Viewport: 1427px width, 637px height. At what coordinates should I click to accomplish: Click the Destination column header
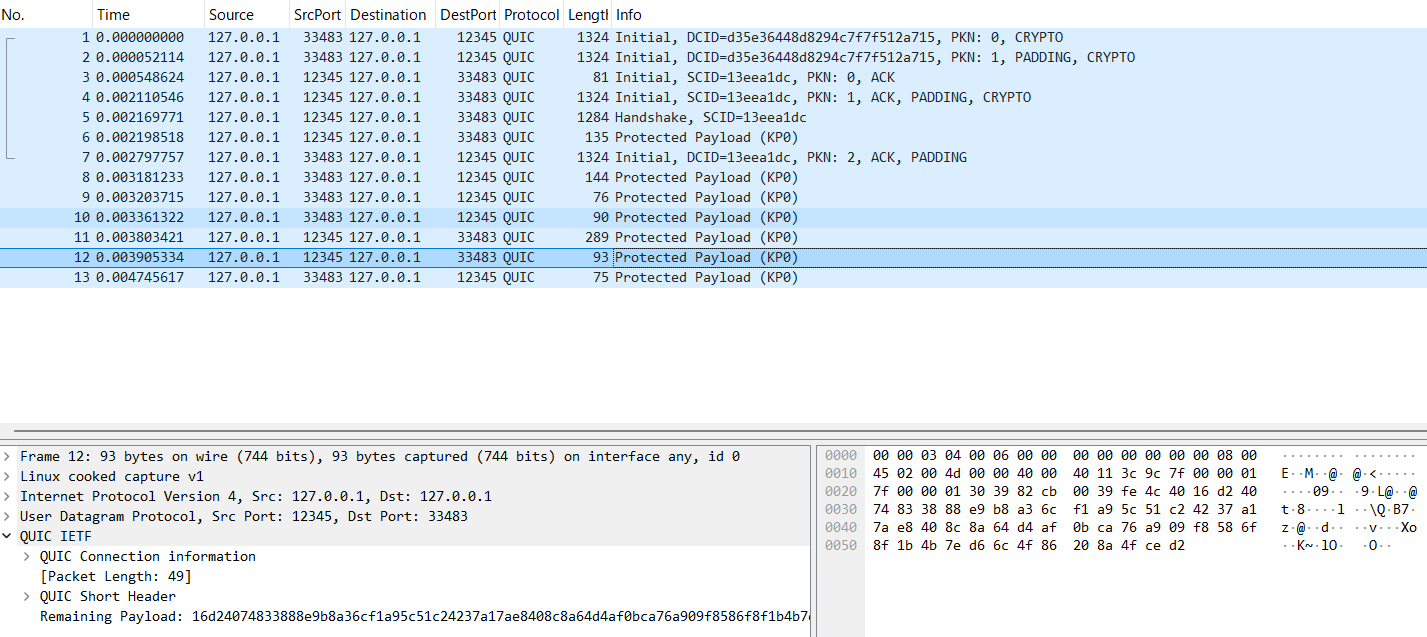[x=391, y=15]
